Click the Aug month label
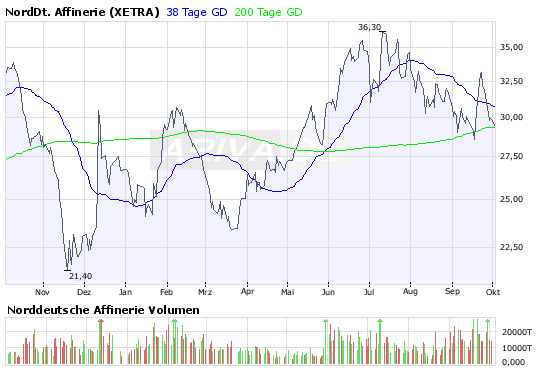Viewport: 545px width, 370px height. 410,291
